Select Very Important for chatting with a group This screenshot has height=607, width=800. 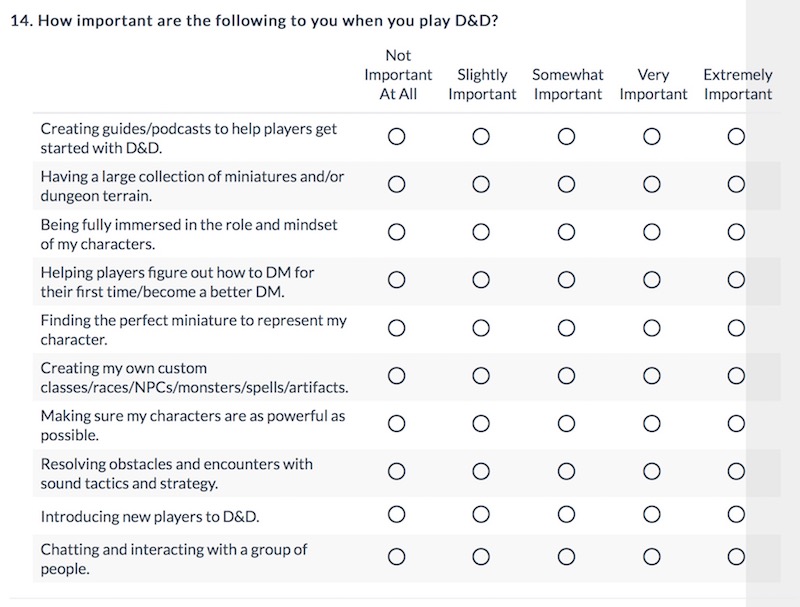coord(652,557)
